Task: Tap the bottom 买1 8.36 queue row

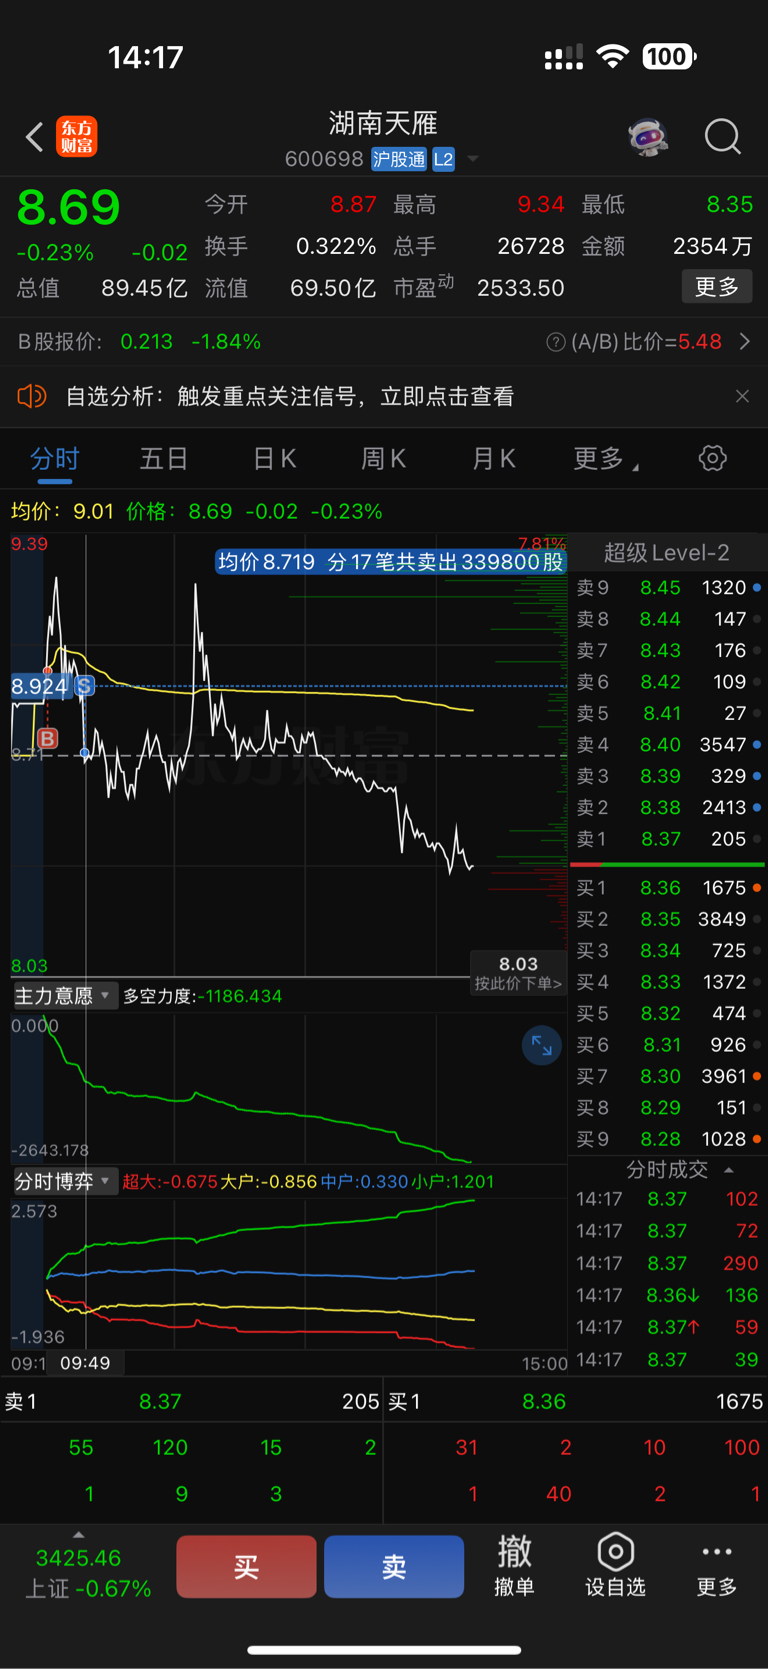Action: point(575,1402)
